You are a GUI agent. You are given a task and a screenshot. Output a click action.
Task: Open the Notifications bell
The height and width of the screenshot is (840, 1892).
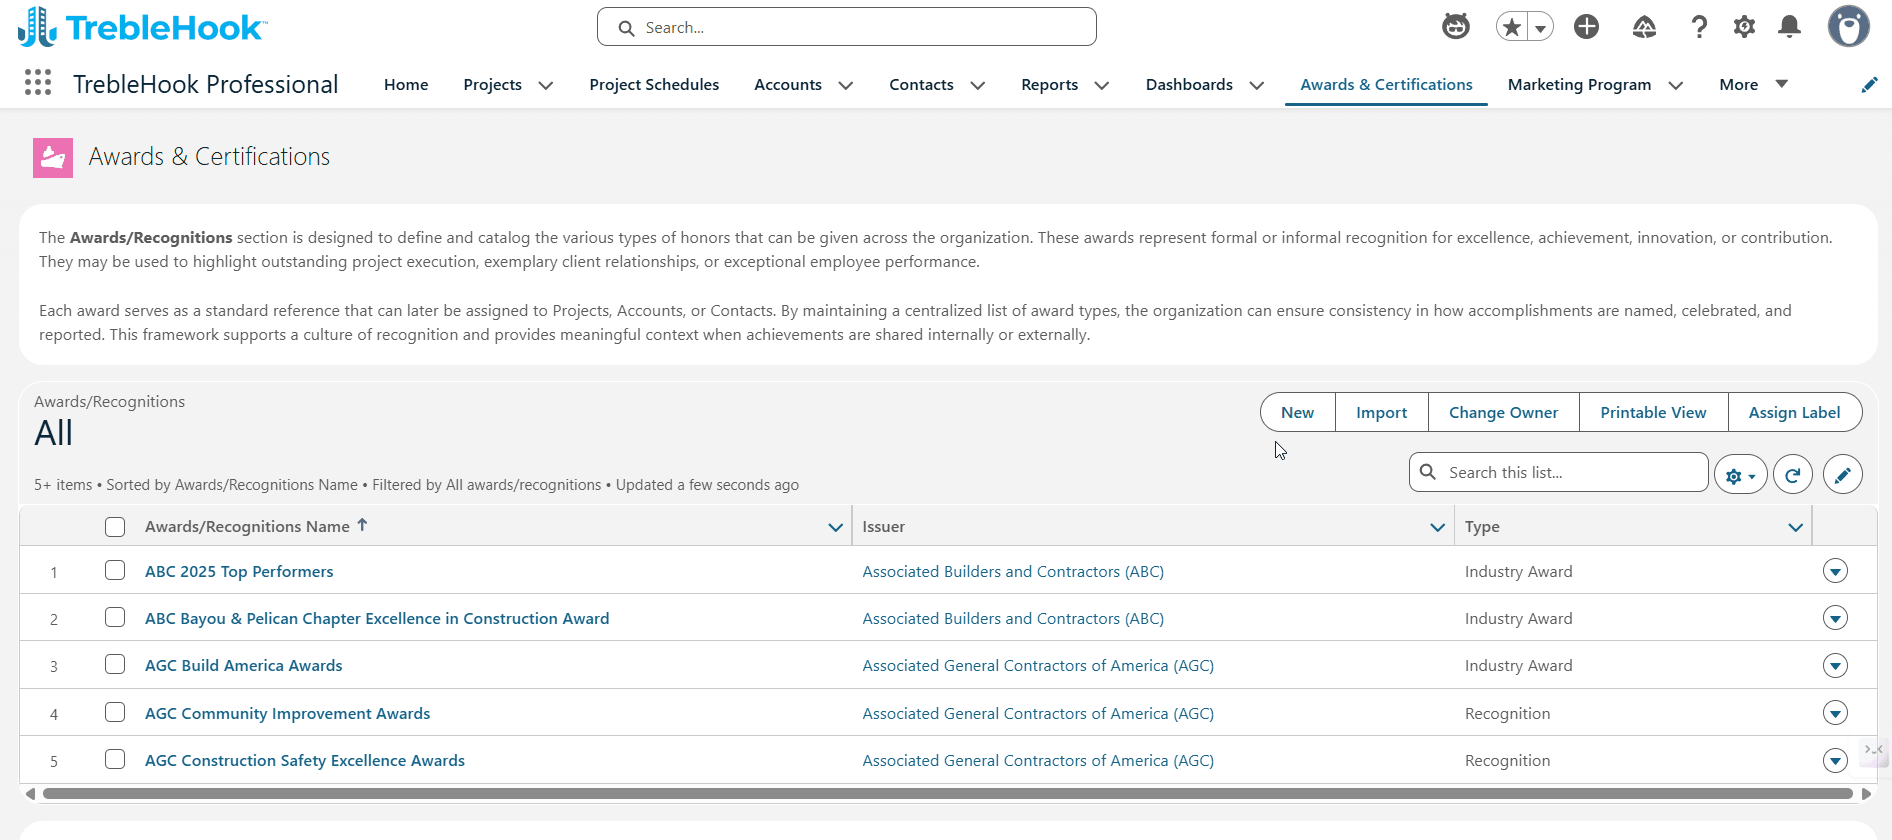1790,27
